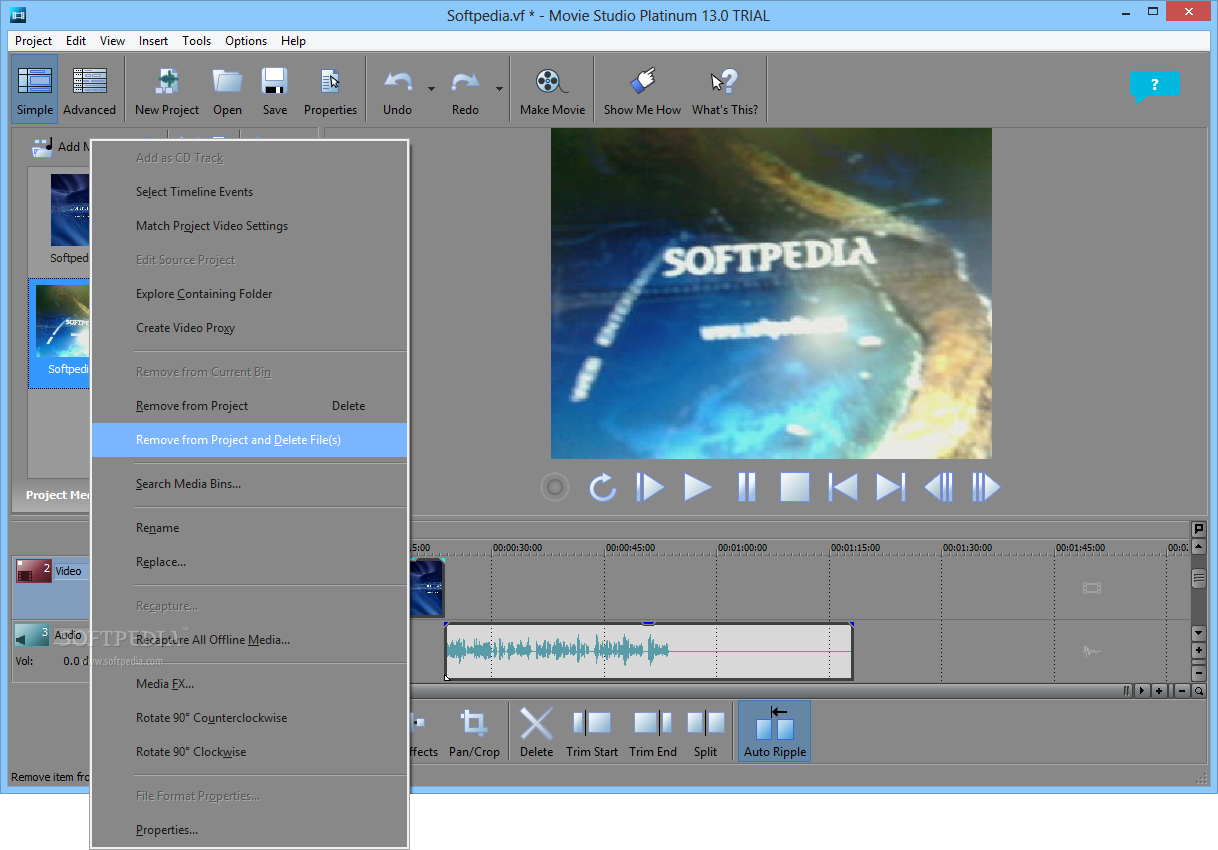Click Play From Start button
The width and height of the screenshot is (1218, 850).
(650, 487)
